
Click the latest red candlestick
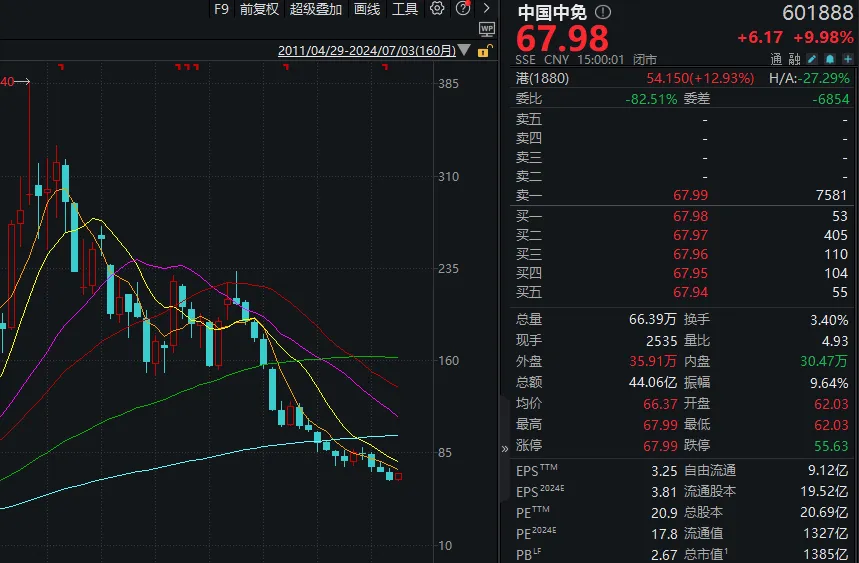398,476
